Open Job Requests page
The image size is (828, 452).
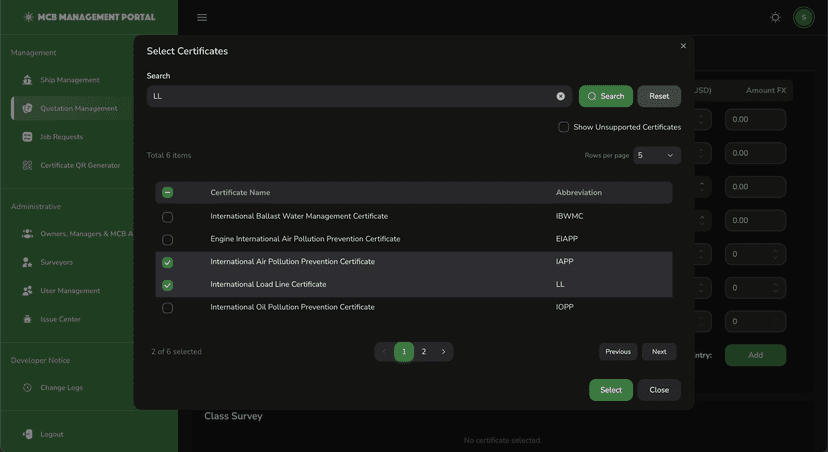tap(61, 137)
